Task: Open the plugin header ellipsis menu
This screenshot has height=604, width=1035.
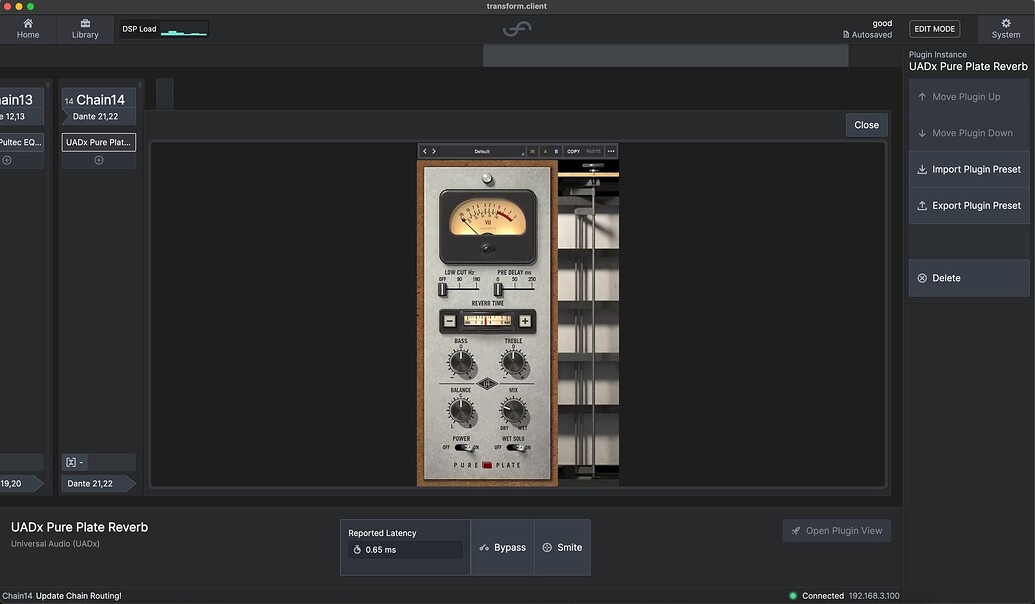Action: click(x=611, y=151)
